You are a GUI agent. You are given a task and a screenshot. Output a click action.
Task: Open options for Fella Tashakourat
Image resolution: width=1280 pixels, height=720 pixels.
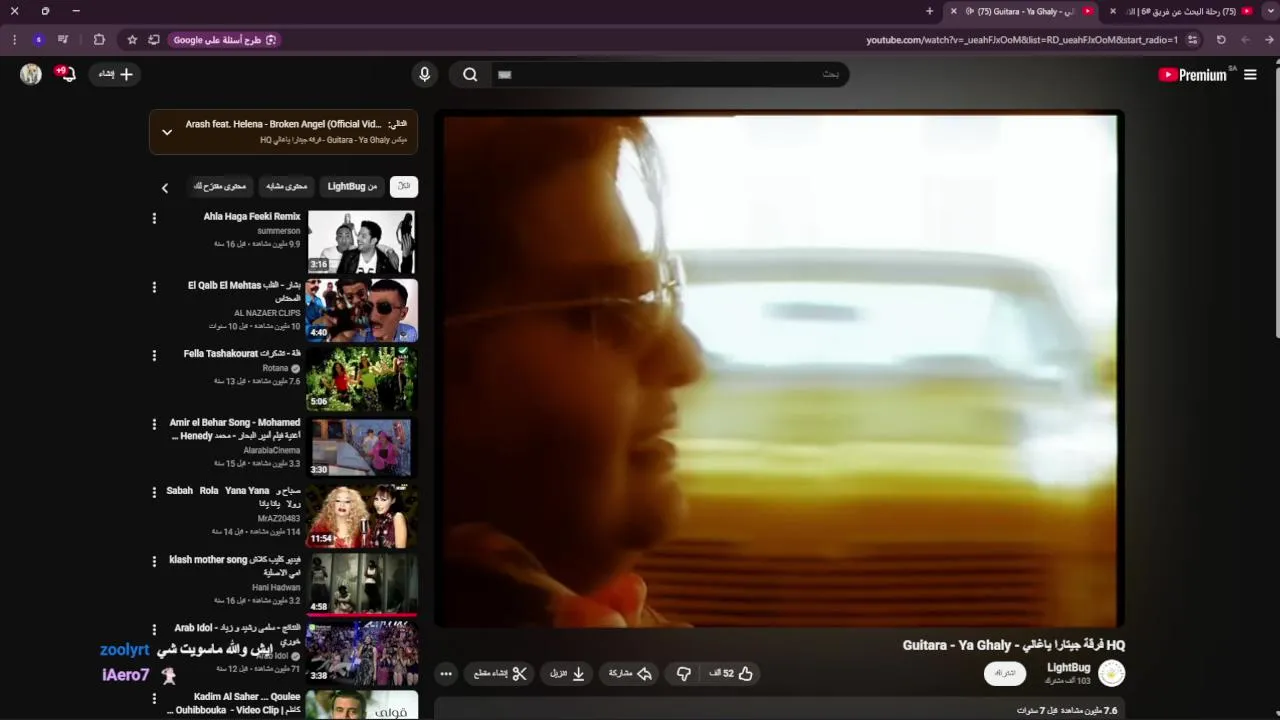(154, 355)
